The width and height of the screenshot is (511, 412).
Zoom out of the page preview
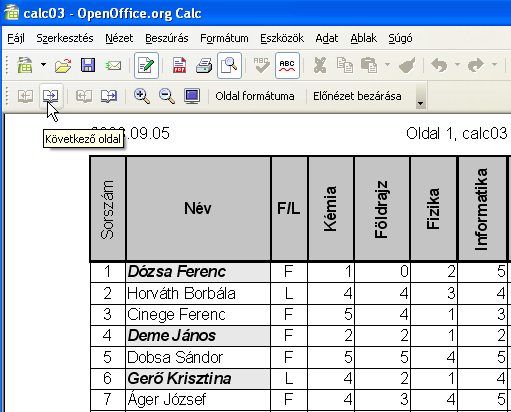pos(167,96)
